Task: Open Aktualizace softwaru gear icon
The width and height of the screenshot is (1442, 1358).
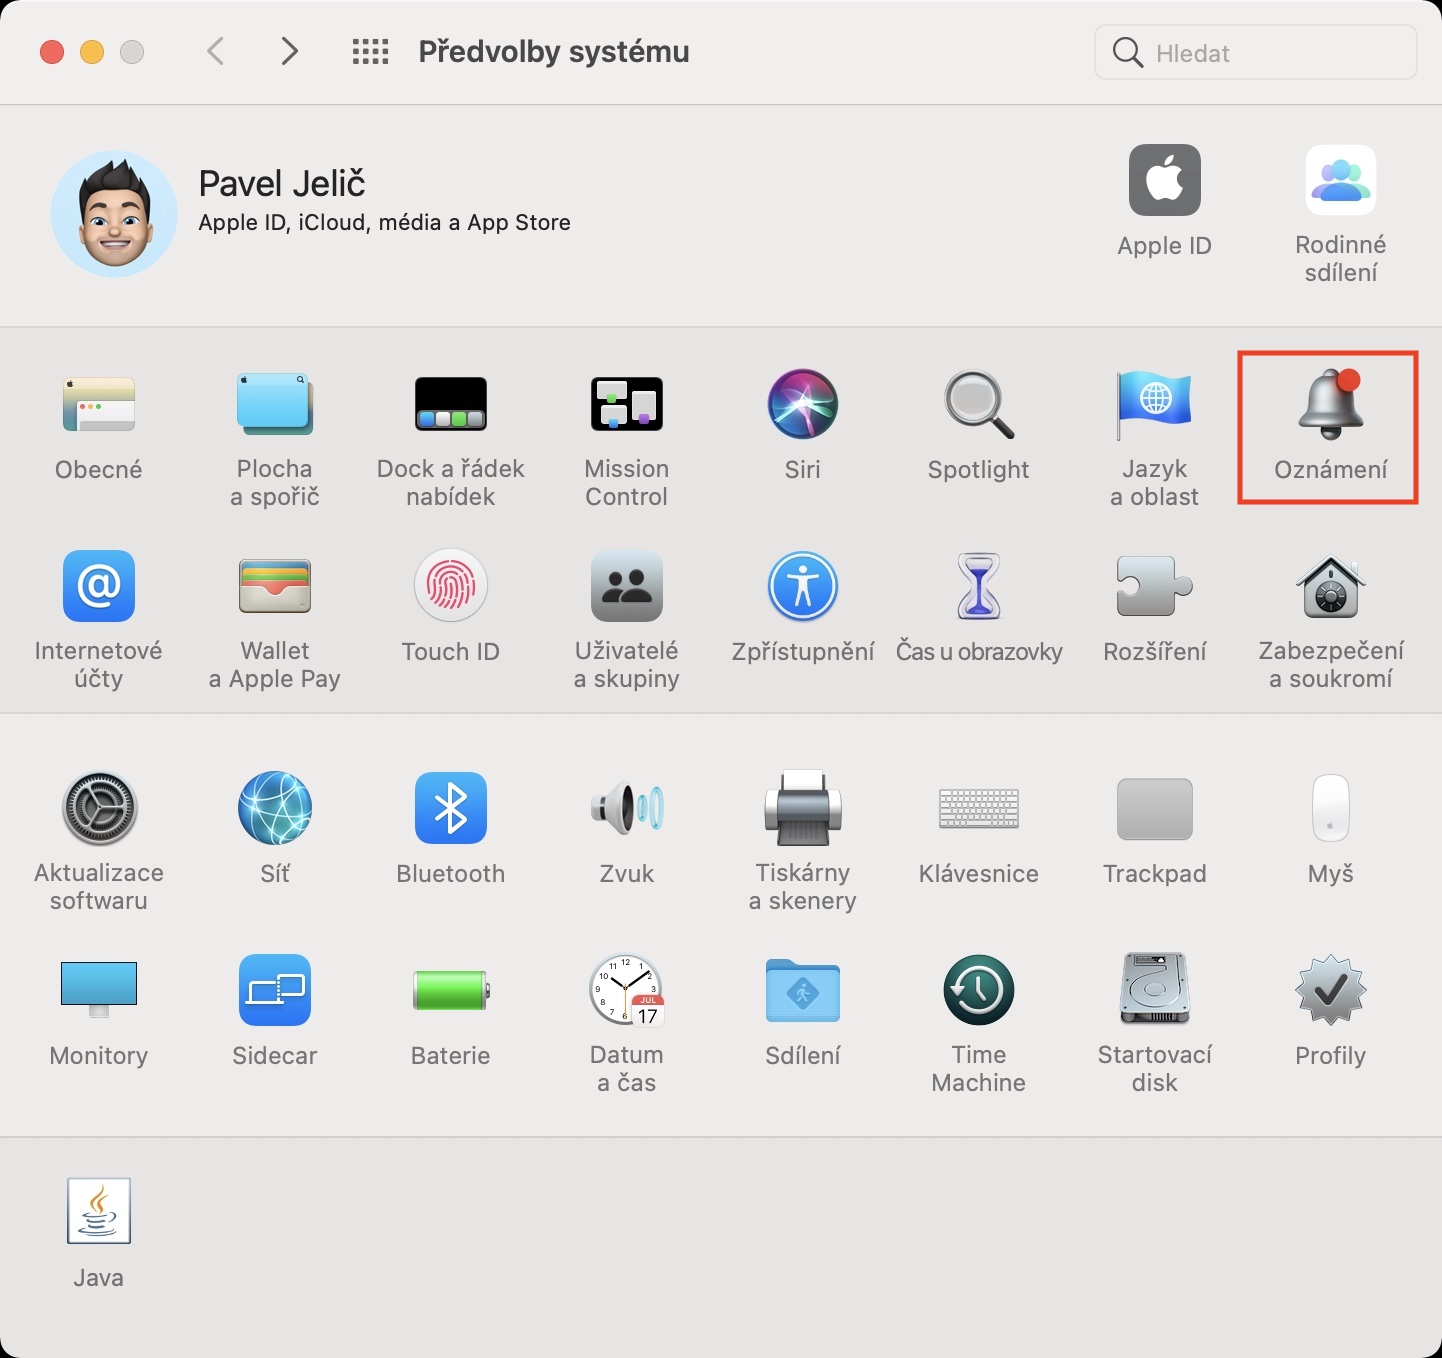Action: tap(99, 808)
